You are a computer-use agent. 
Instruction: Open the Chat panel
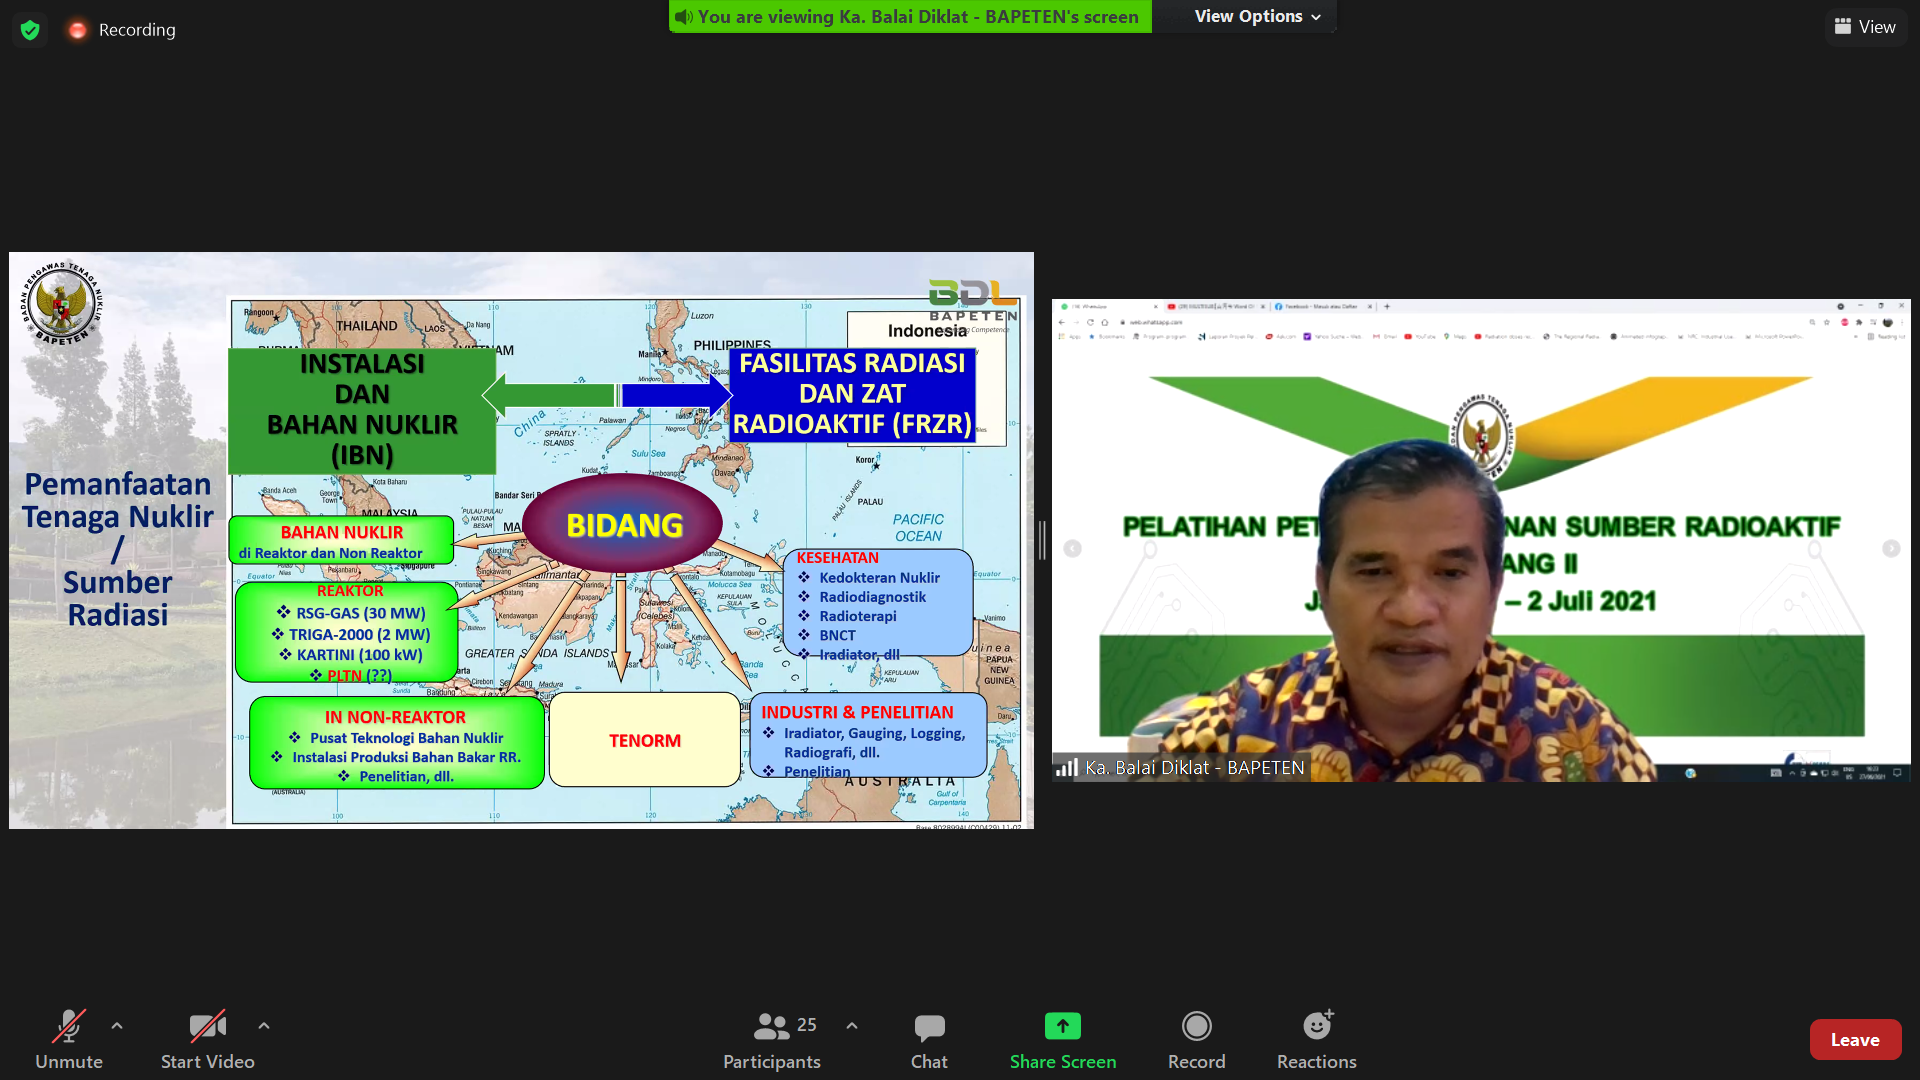pyautogui.click(x=929, y=1040)
